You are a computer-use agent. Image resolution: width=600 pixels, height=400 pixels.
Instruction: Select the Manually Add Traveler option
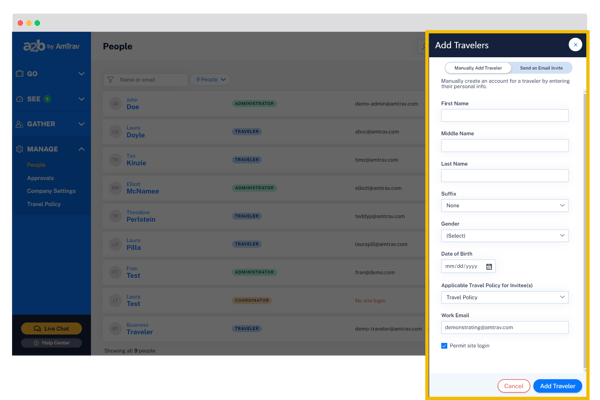478,67
